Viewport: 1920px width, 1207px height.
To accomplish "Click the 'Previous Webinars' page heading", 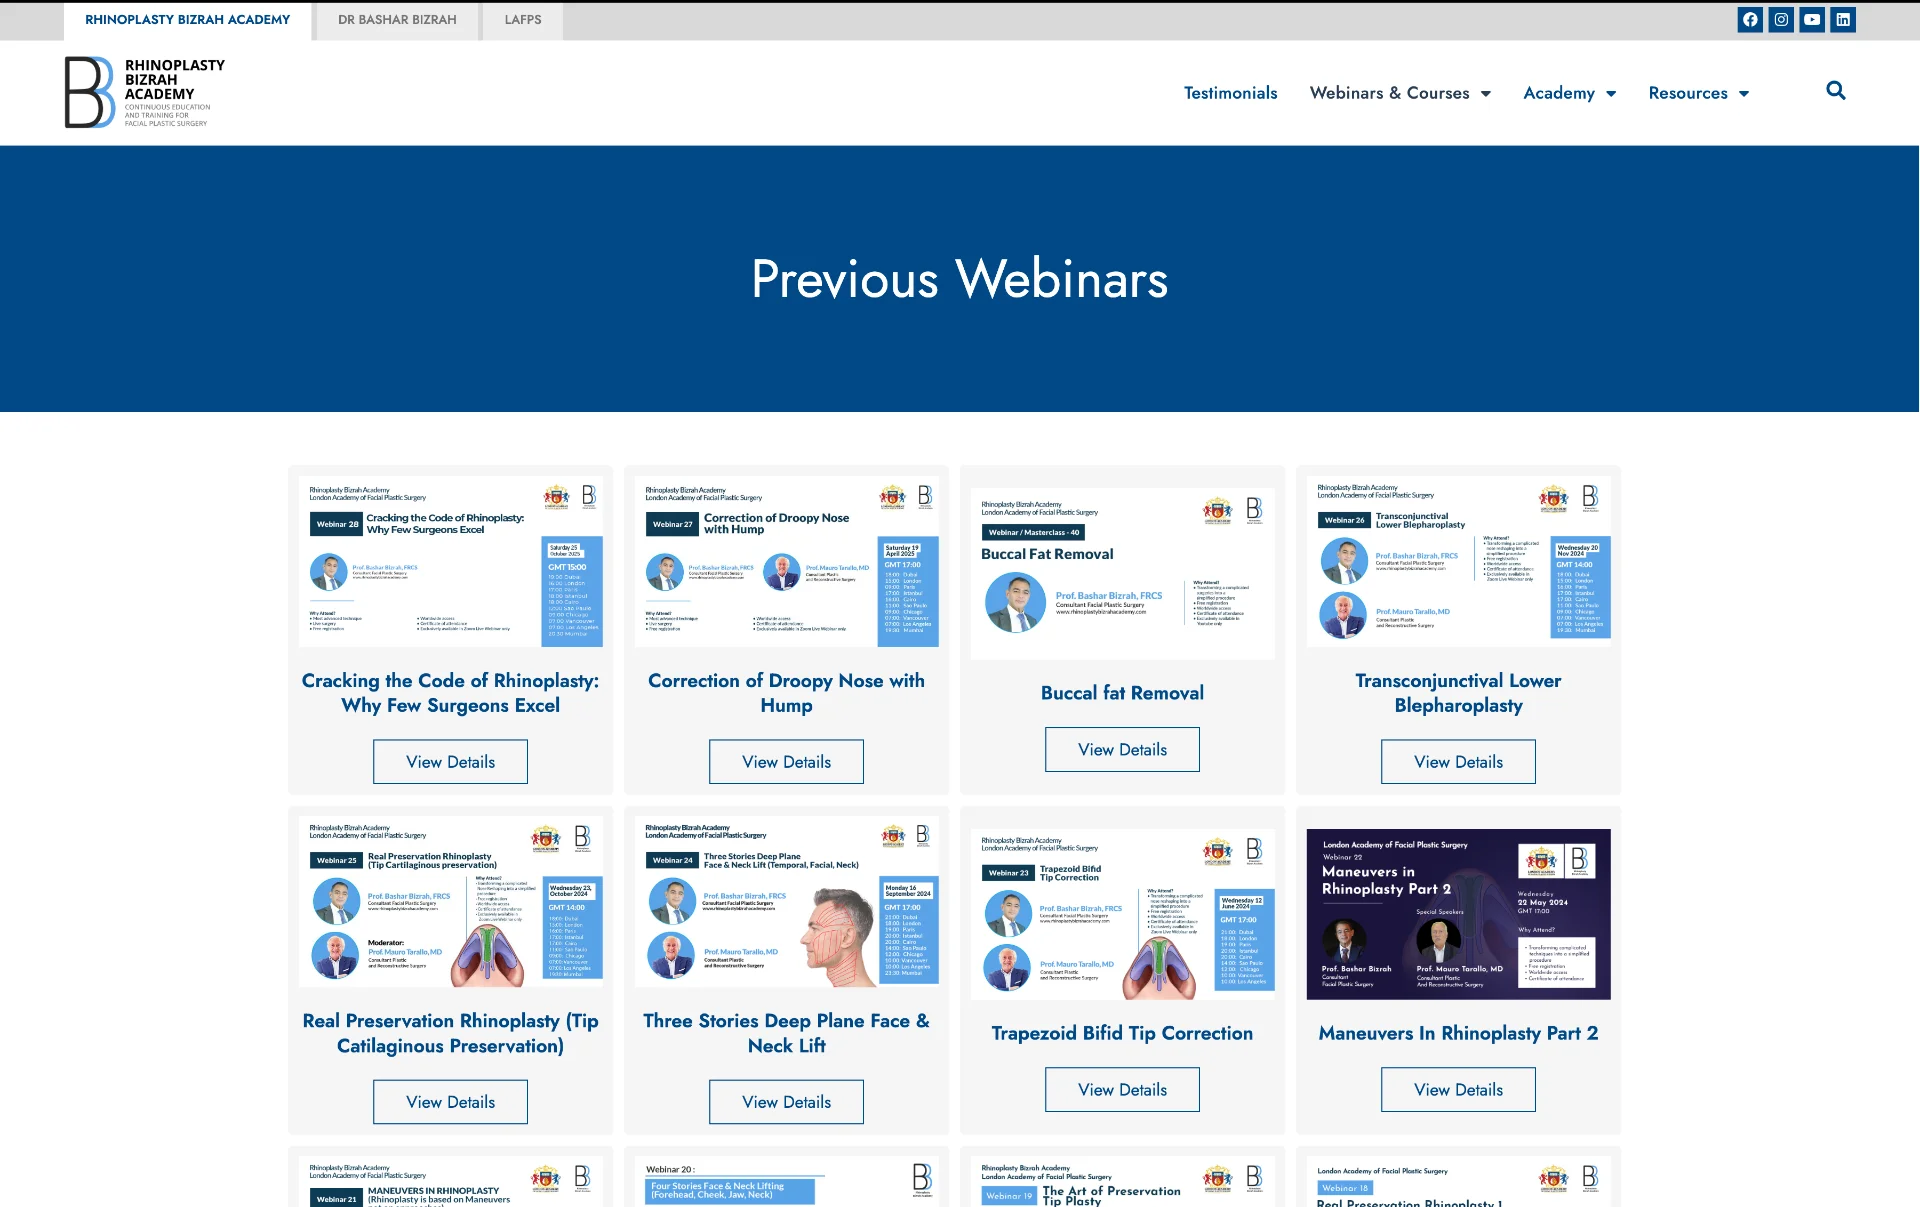I will (x=960, y=279).
